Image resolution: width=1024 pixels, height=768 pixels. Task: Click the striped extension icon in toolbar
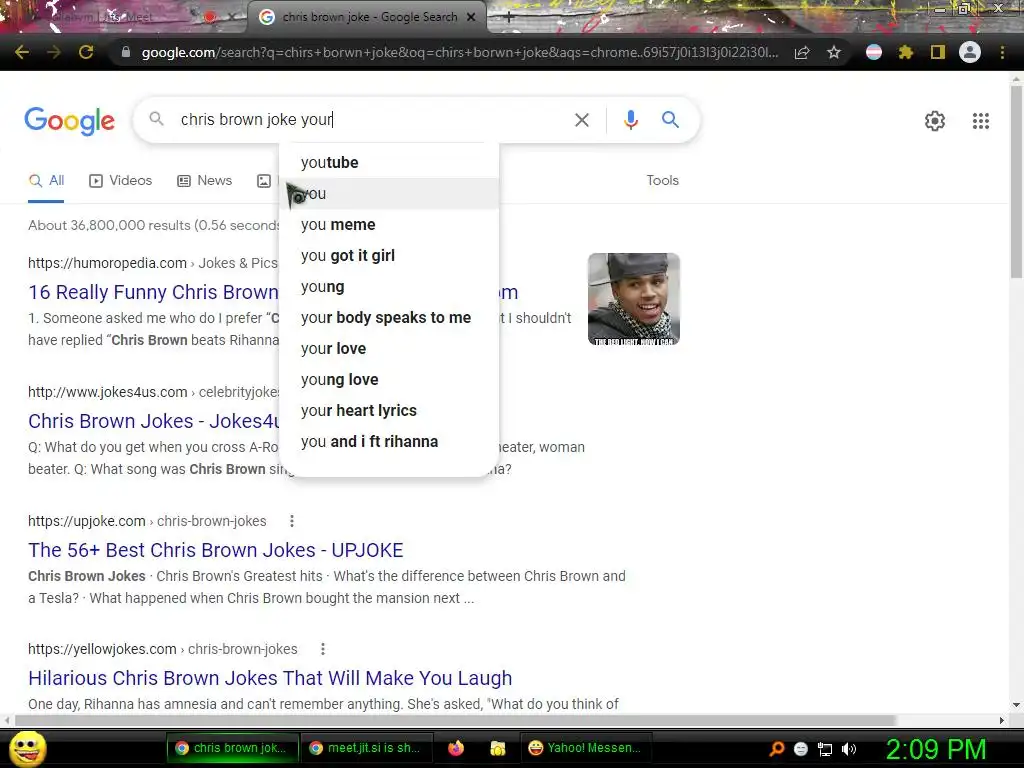click(x=874, y=52)
